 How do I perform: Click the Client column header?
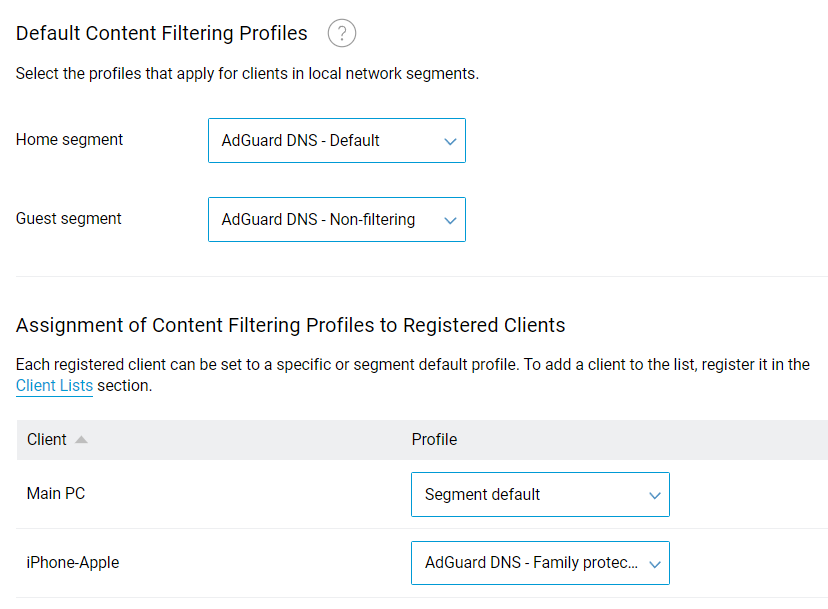tap(48, 440)
